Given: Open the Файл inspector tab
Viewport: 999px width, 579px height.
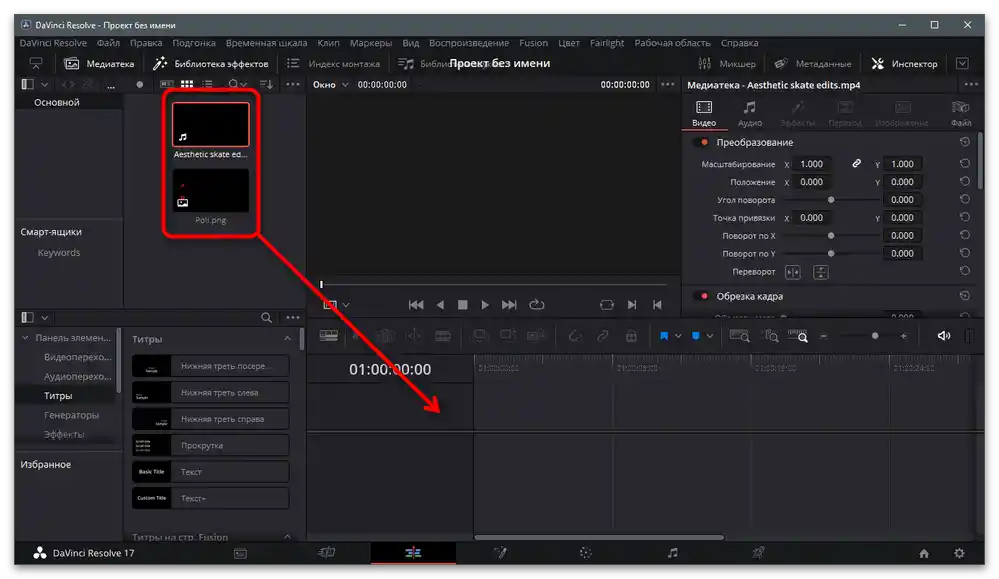Looking at the screenshot, I should coord(960,113).
